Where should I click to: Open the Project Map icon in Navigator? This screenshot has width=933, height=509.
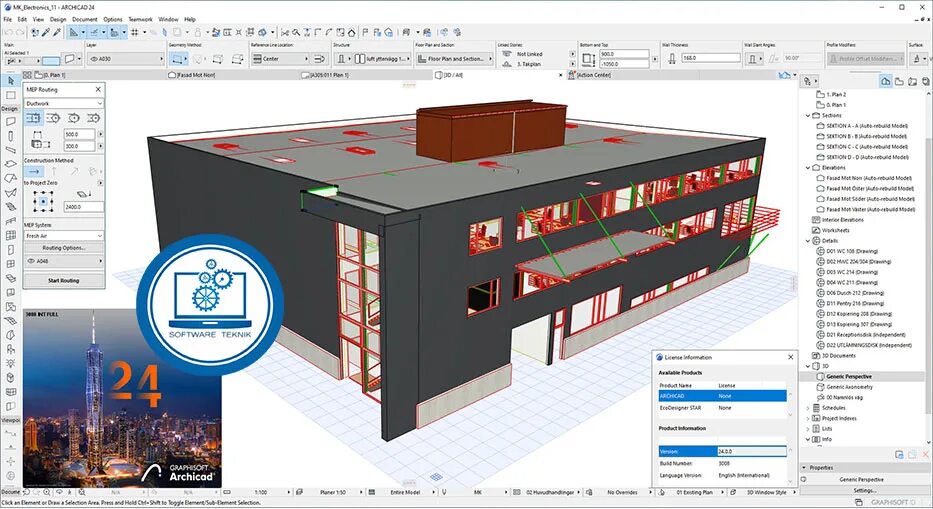(x=885, y=81)
